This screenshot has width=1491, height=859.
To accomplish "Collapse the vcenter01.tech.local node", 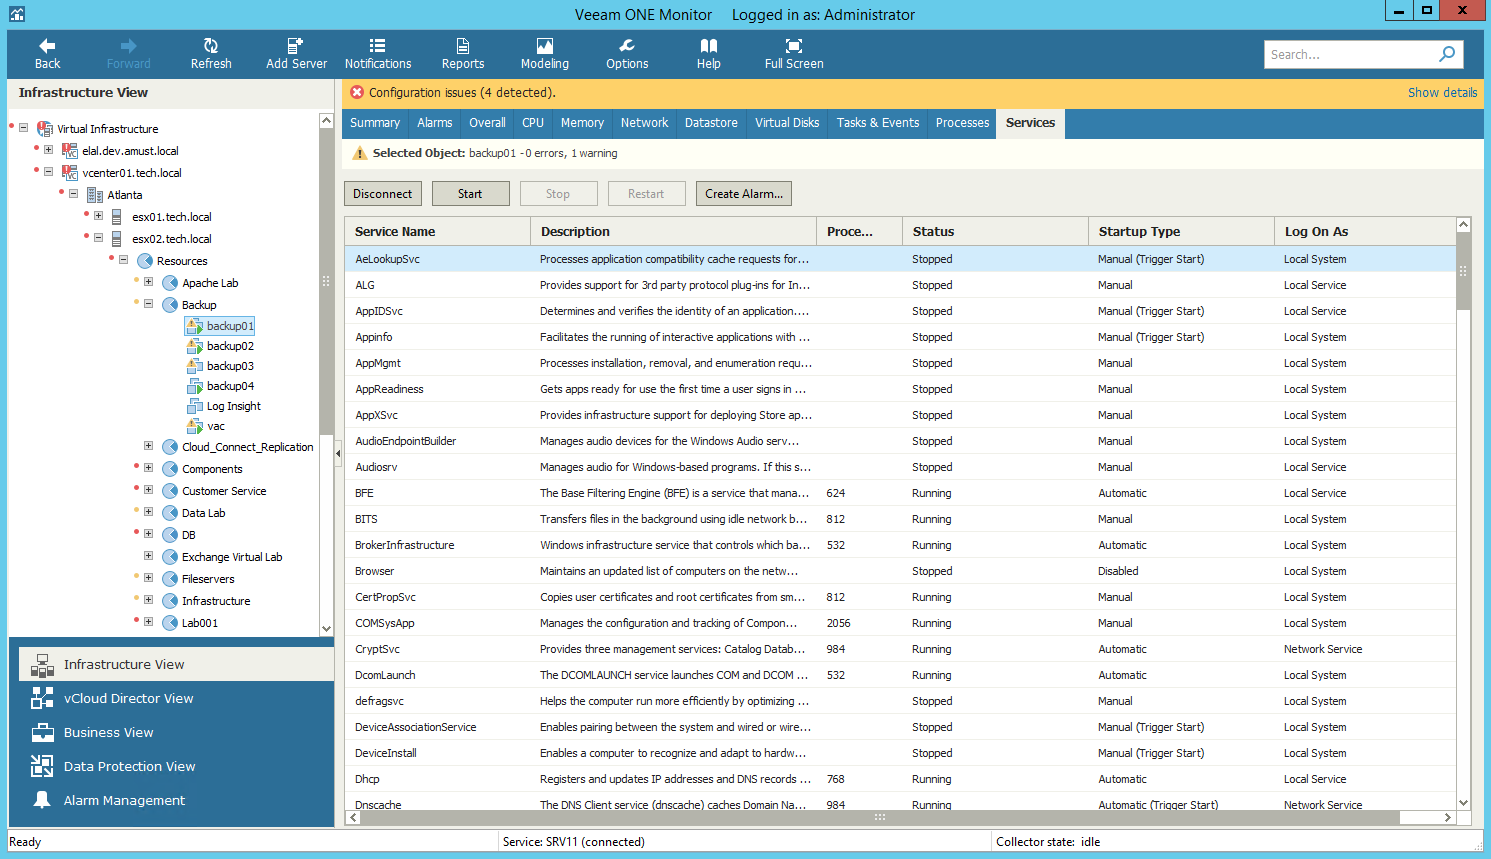I will click(x=48, y=172).
